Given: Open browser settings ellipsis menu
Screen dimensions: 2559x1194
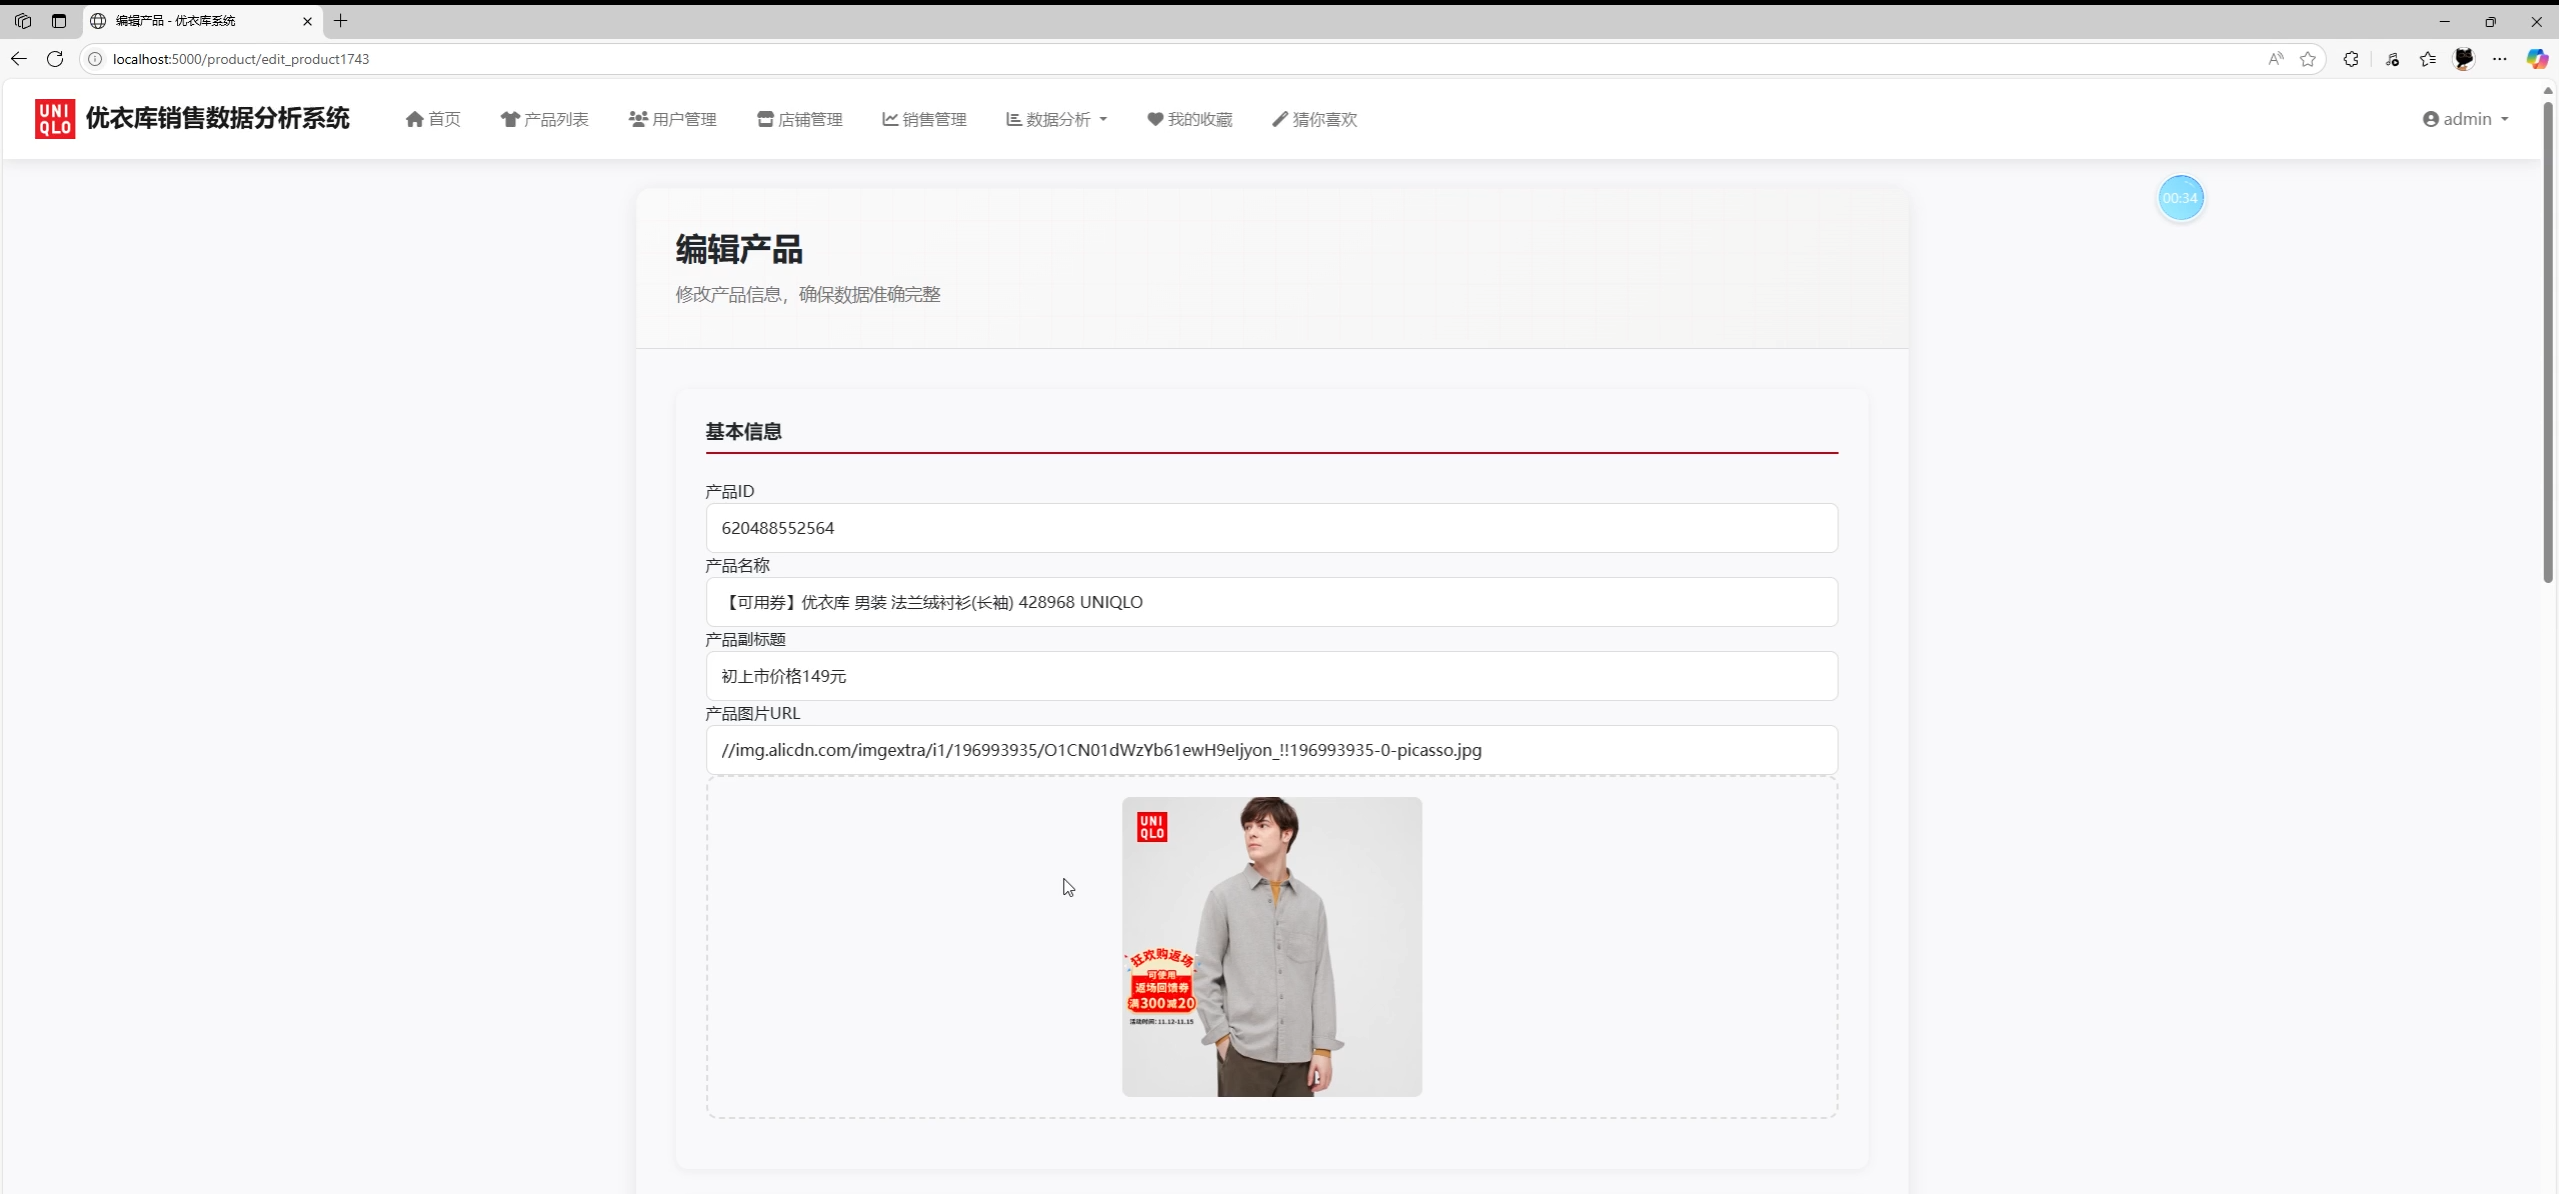Looking at the screenshot, I should 2500,59.
